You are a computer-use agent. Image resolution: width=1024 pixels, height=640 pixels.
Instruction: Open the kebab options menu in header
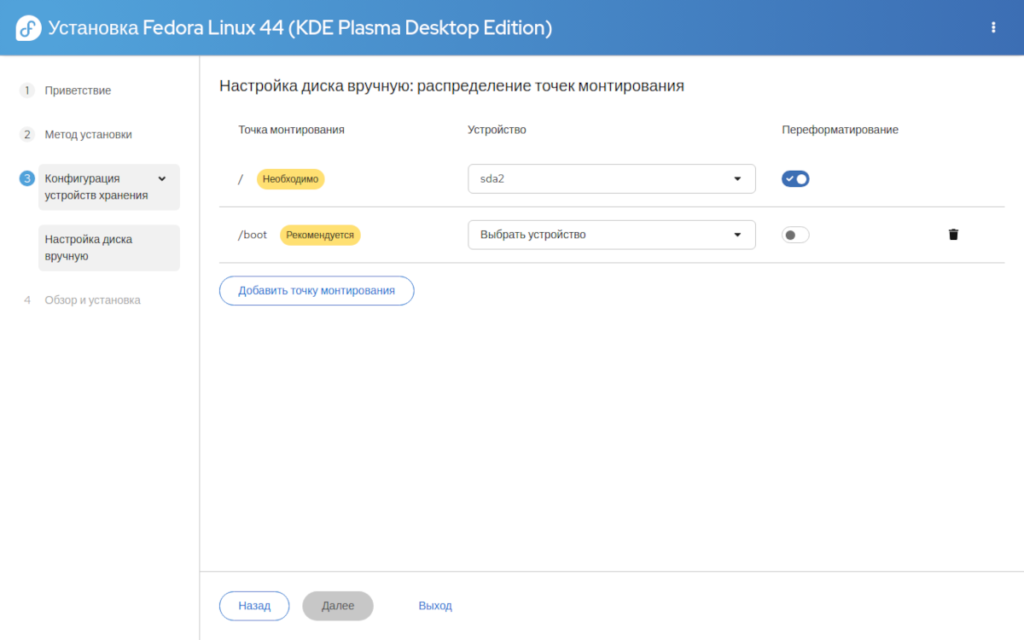point(993,27)
